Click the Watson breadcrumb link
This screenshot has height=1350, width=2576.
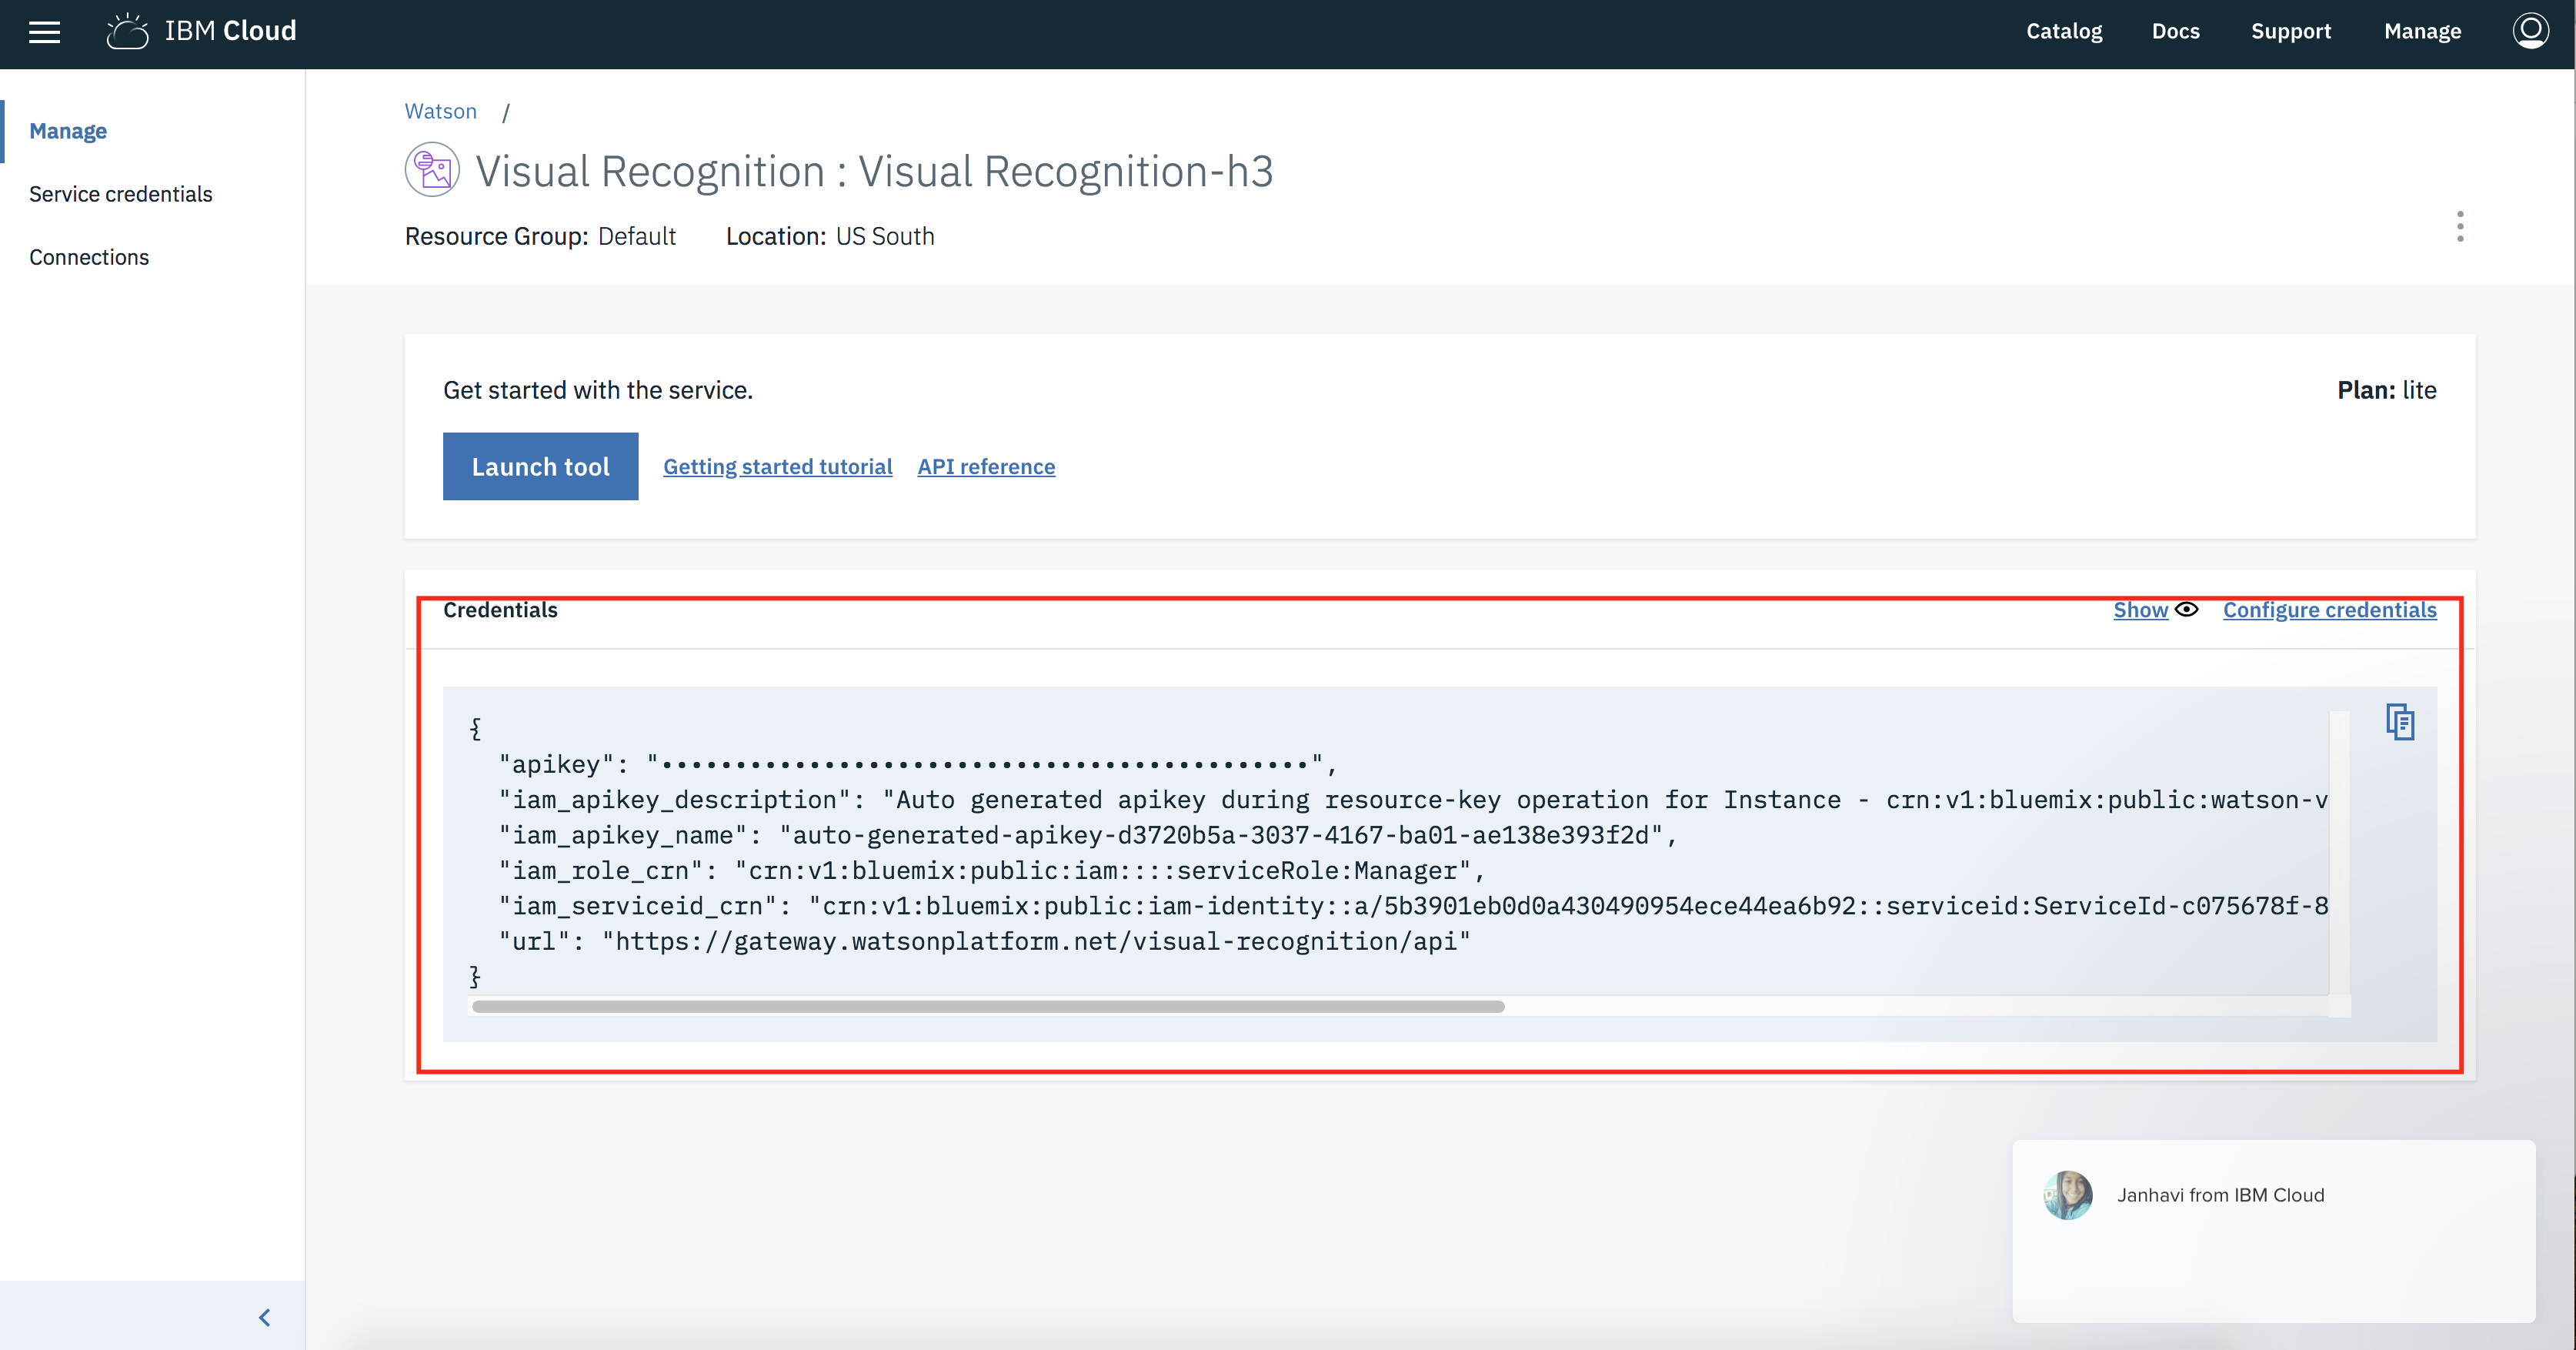(x=441, y=111)
